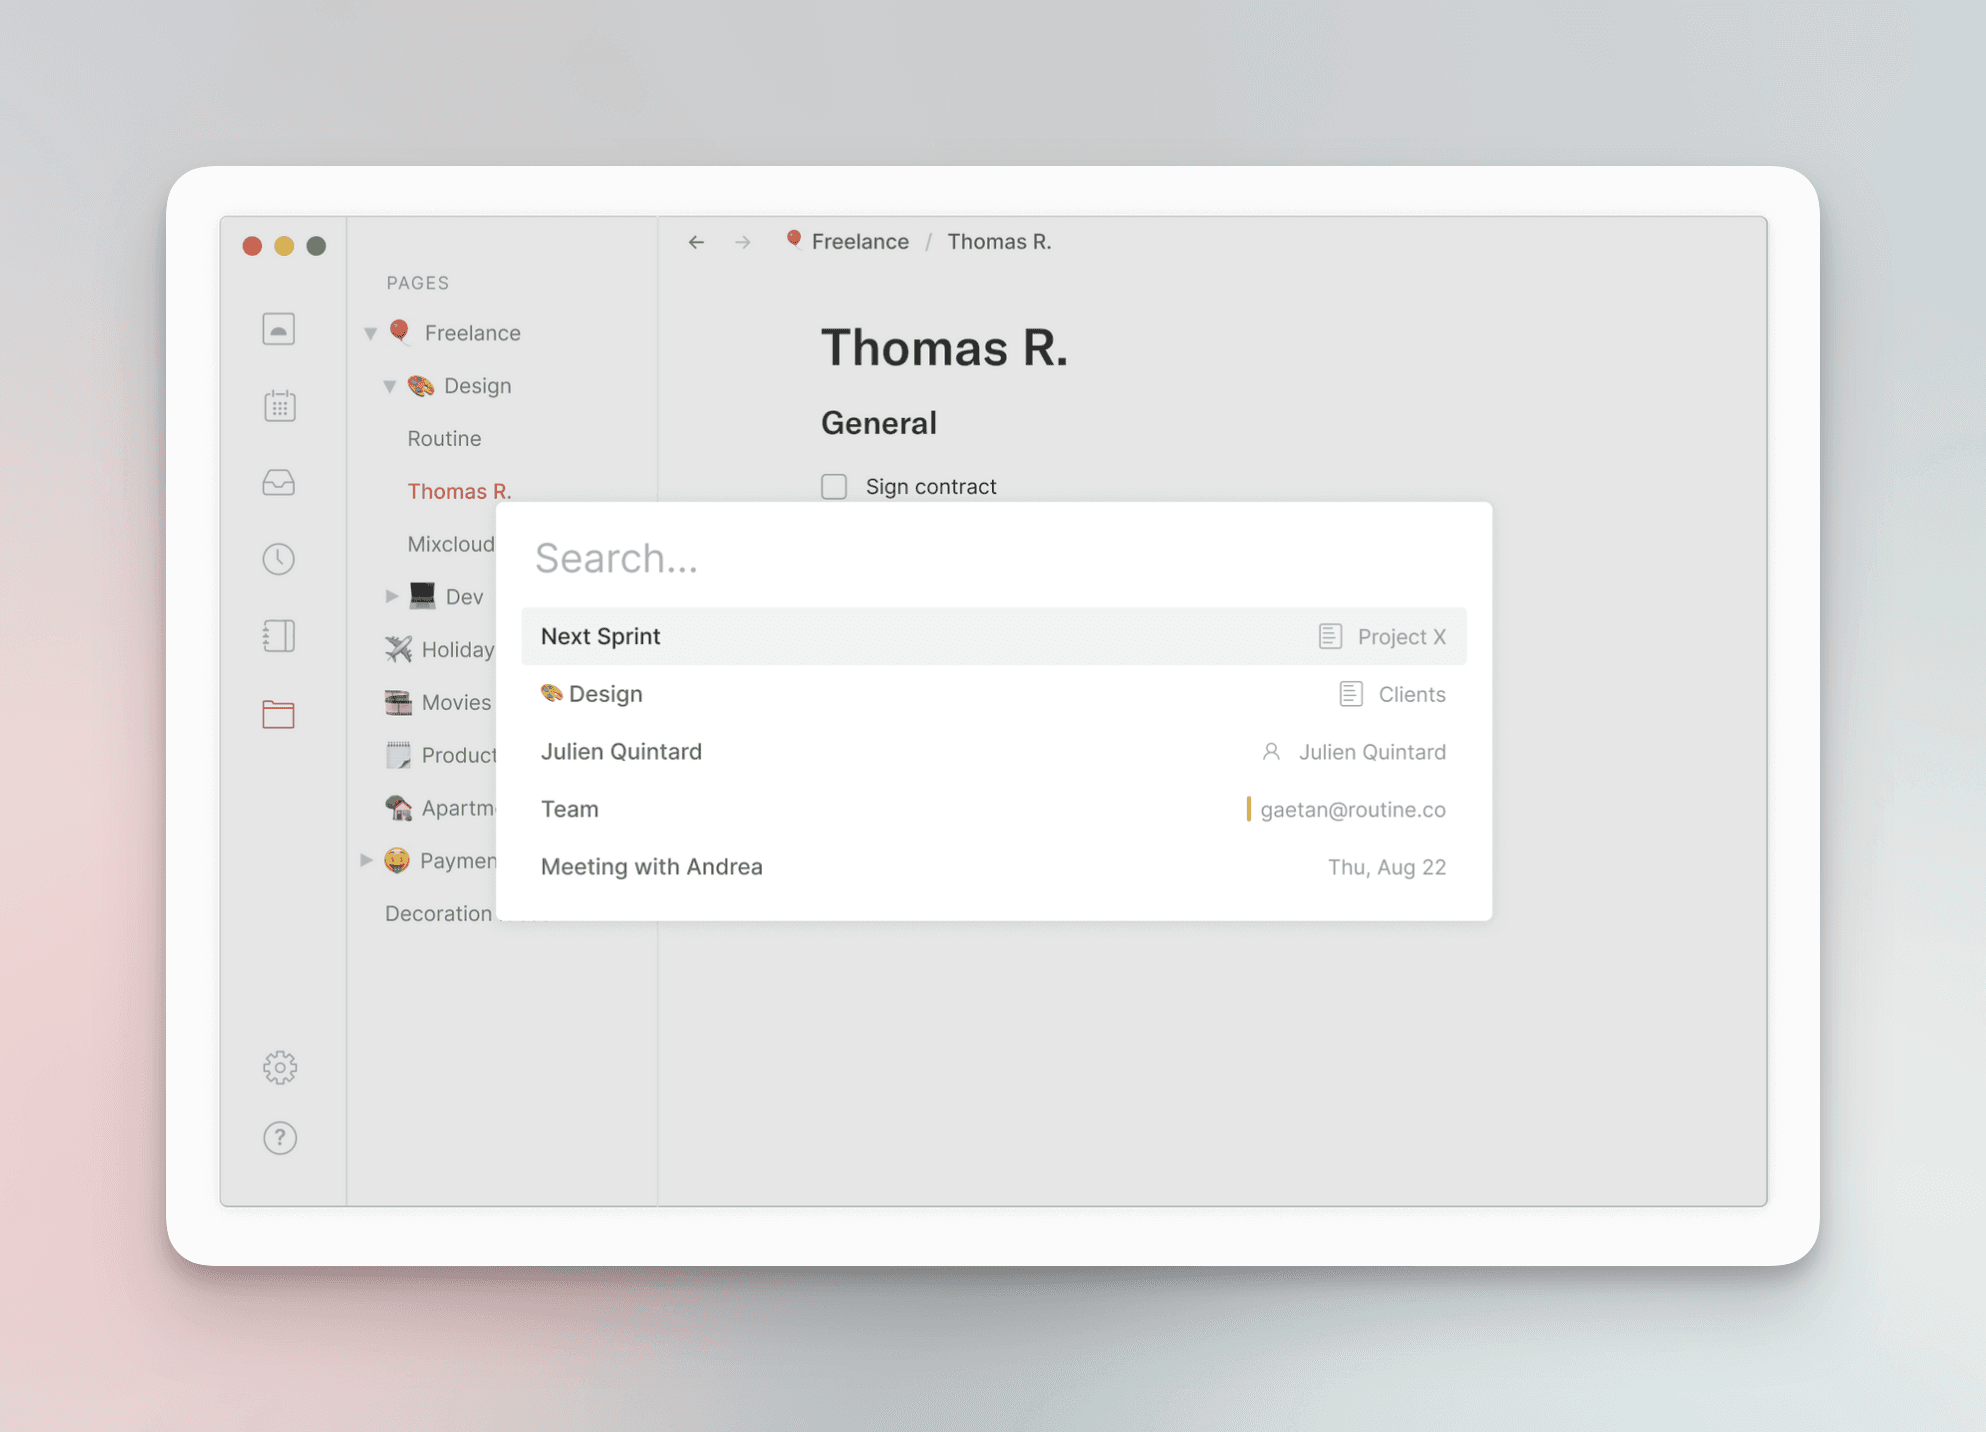Viewport: 1986px width, 1432px height.
Task: Click Freelance breadcrumb link
Action: [x=859, y=242]
